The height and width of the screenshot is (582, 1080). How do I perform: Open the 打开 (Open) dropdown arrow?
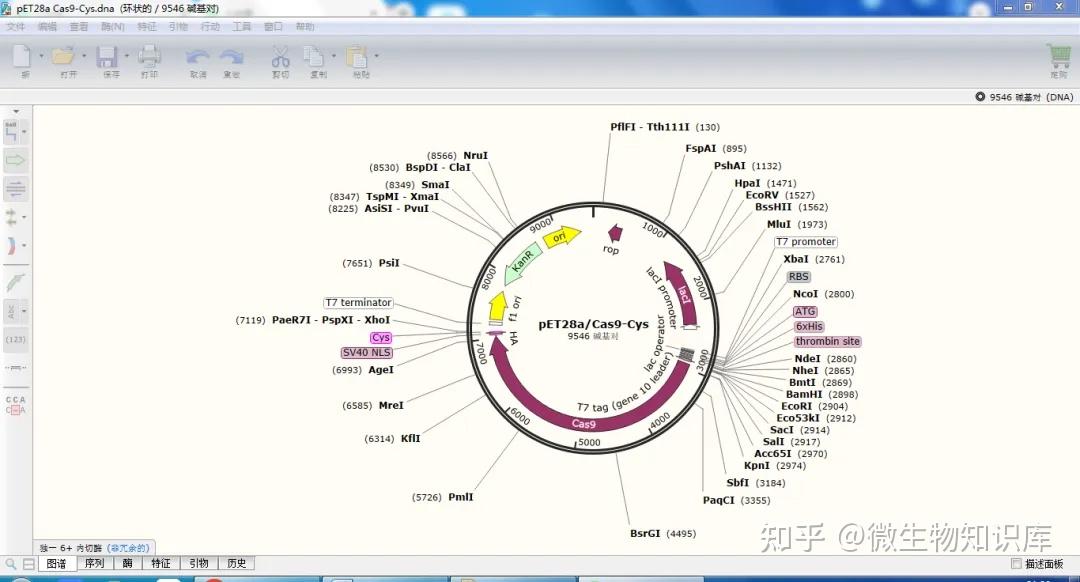83,55
